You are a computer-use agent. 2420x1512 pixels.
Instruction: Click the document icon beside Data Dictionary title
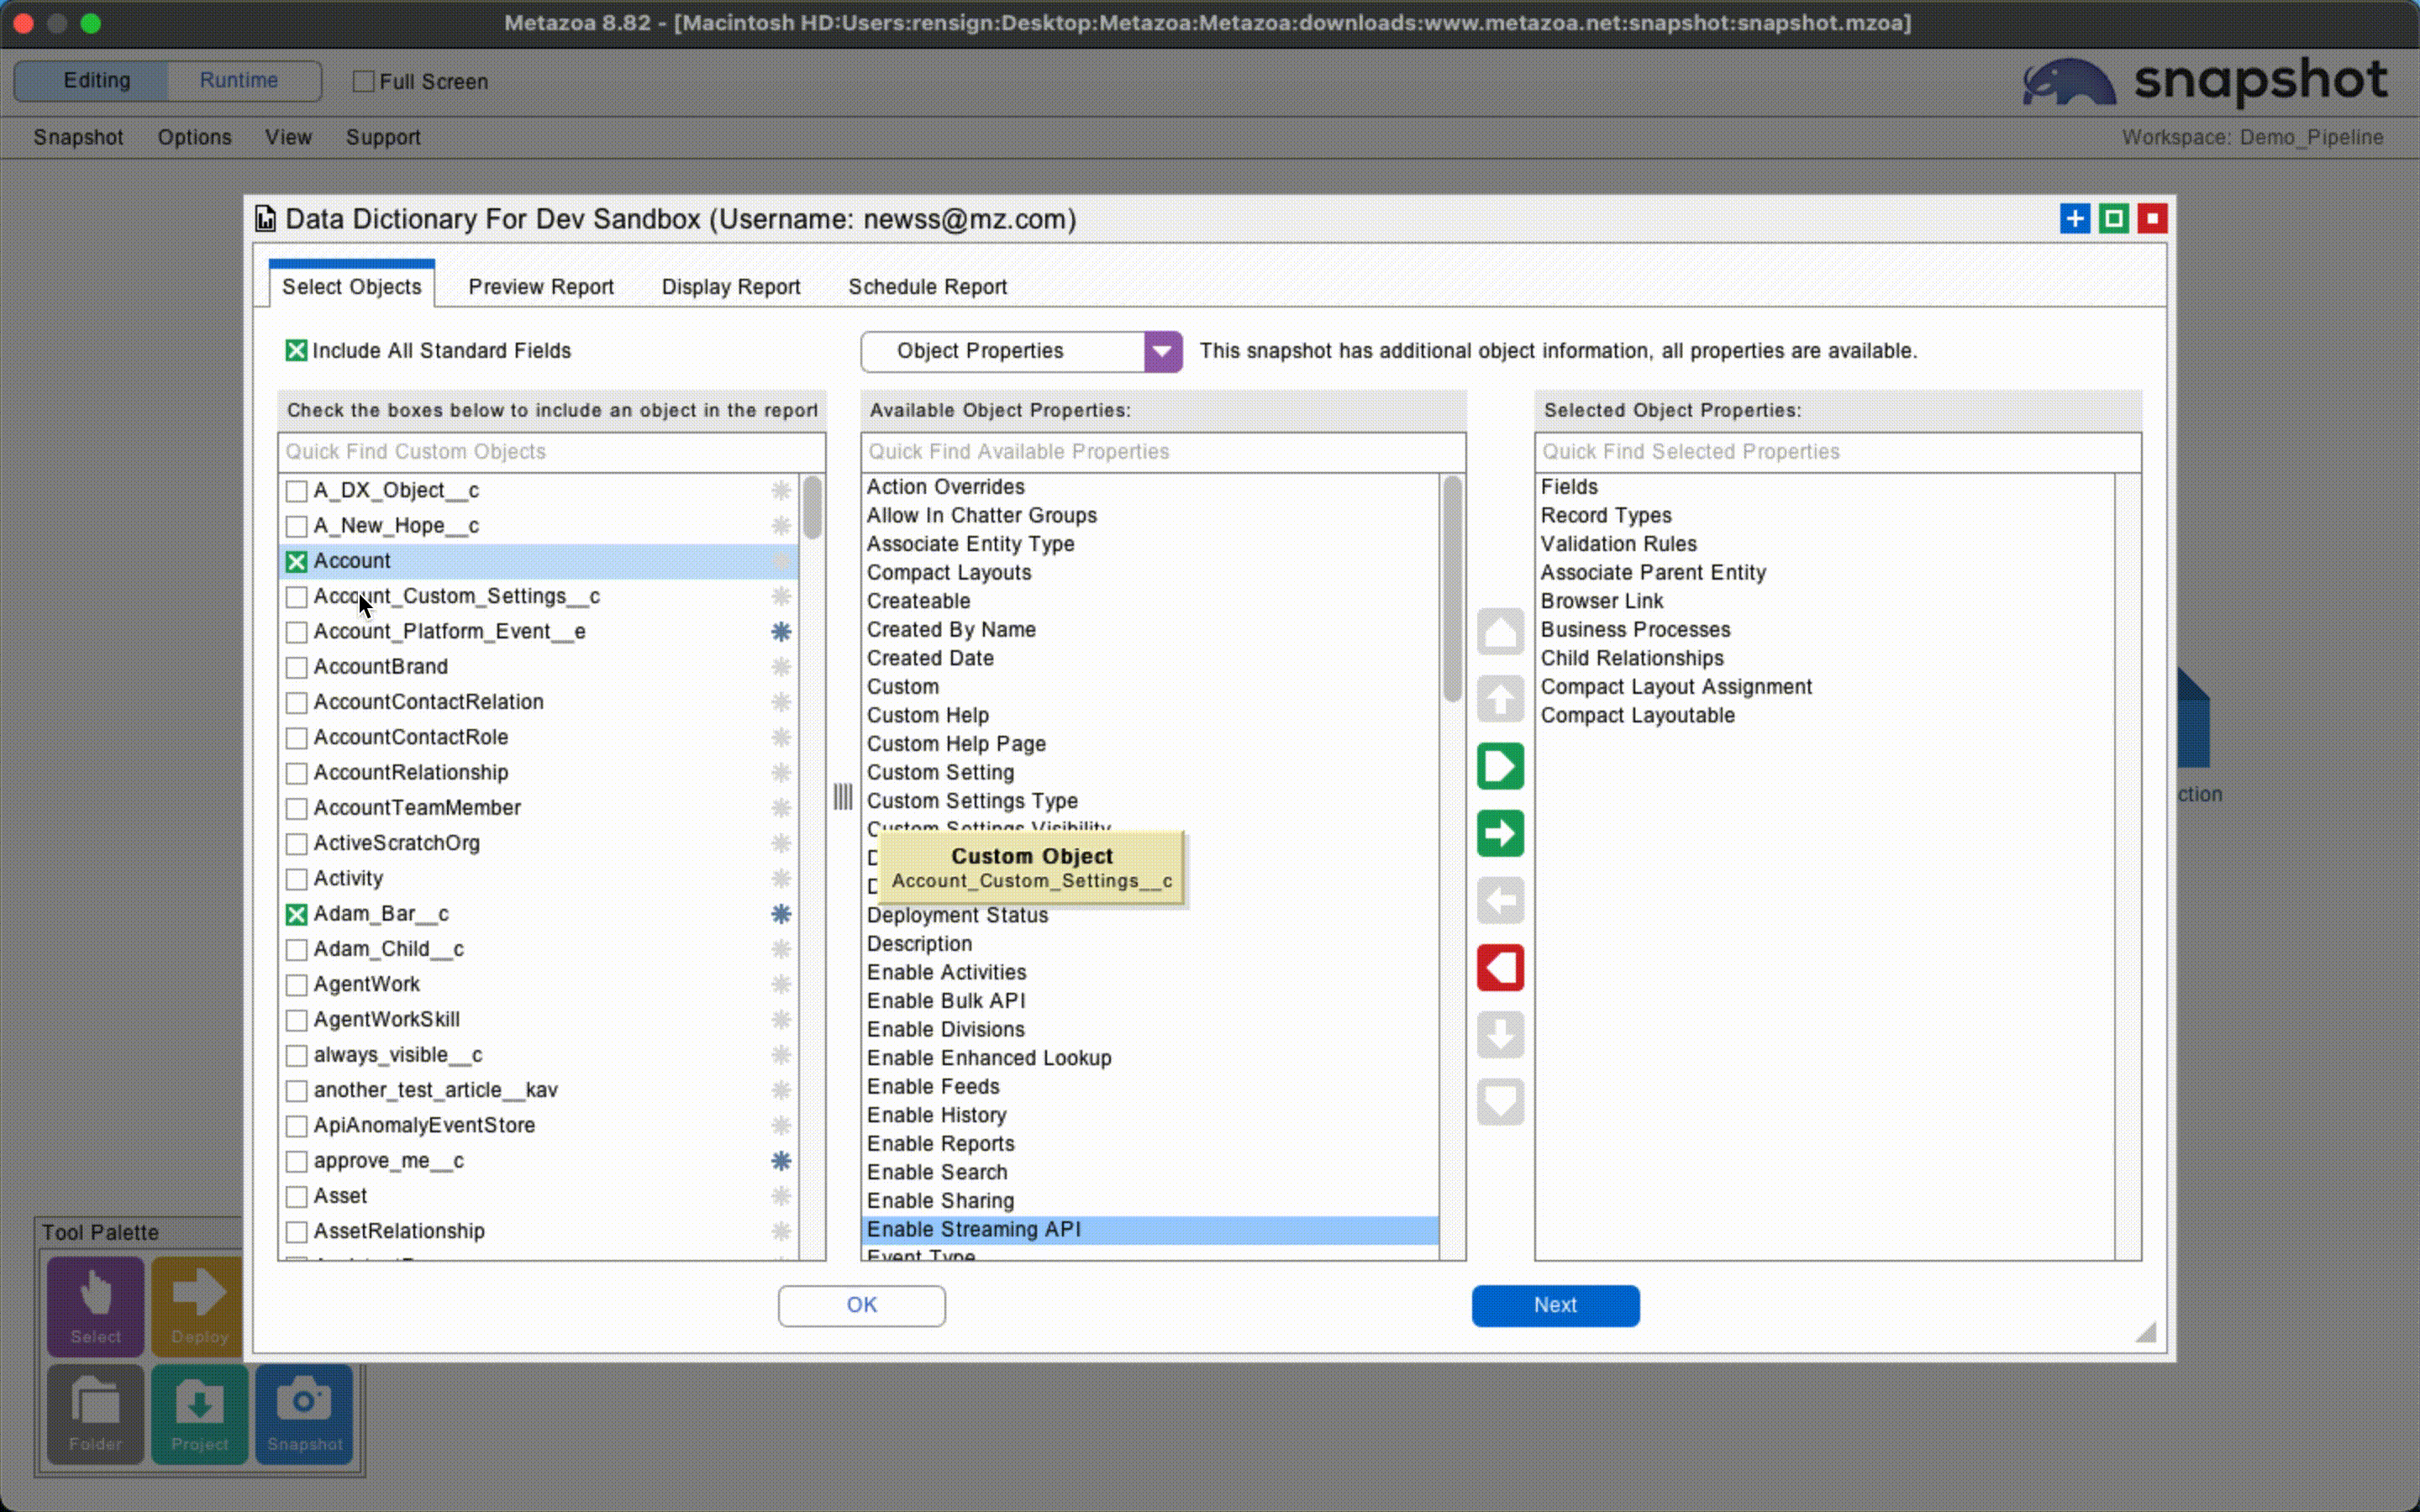265,219
